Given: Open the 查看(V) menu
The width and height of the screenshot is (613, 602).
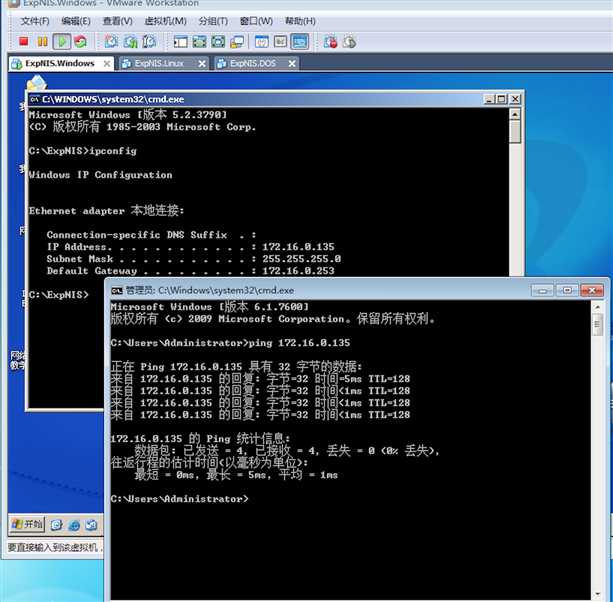Looking at the screenshot, I should click(x=117, y=21).
